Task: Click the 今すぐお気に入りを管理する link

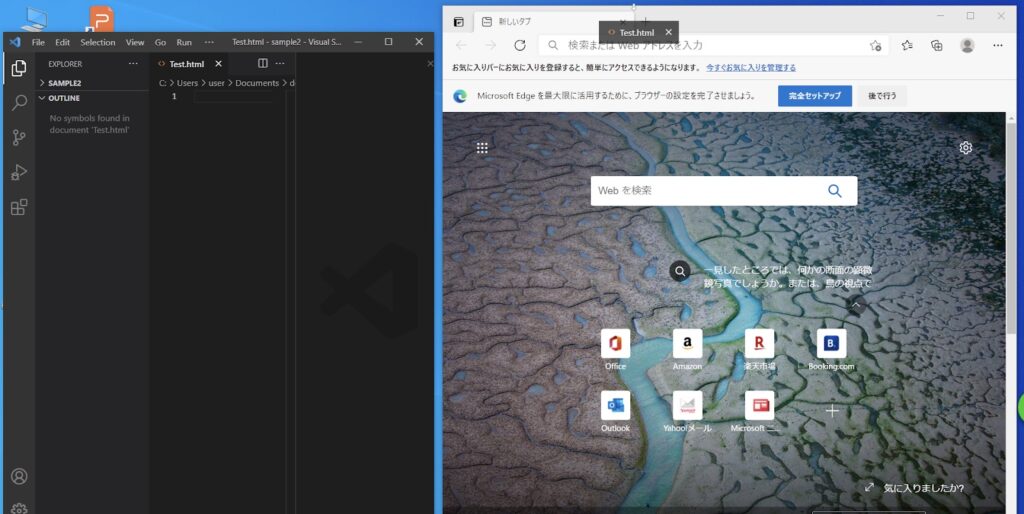Action: (751, 68)
